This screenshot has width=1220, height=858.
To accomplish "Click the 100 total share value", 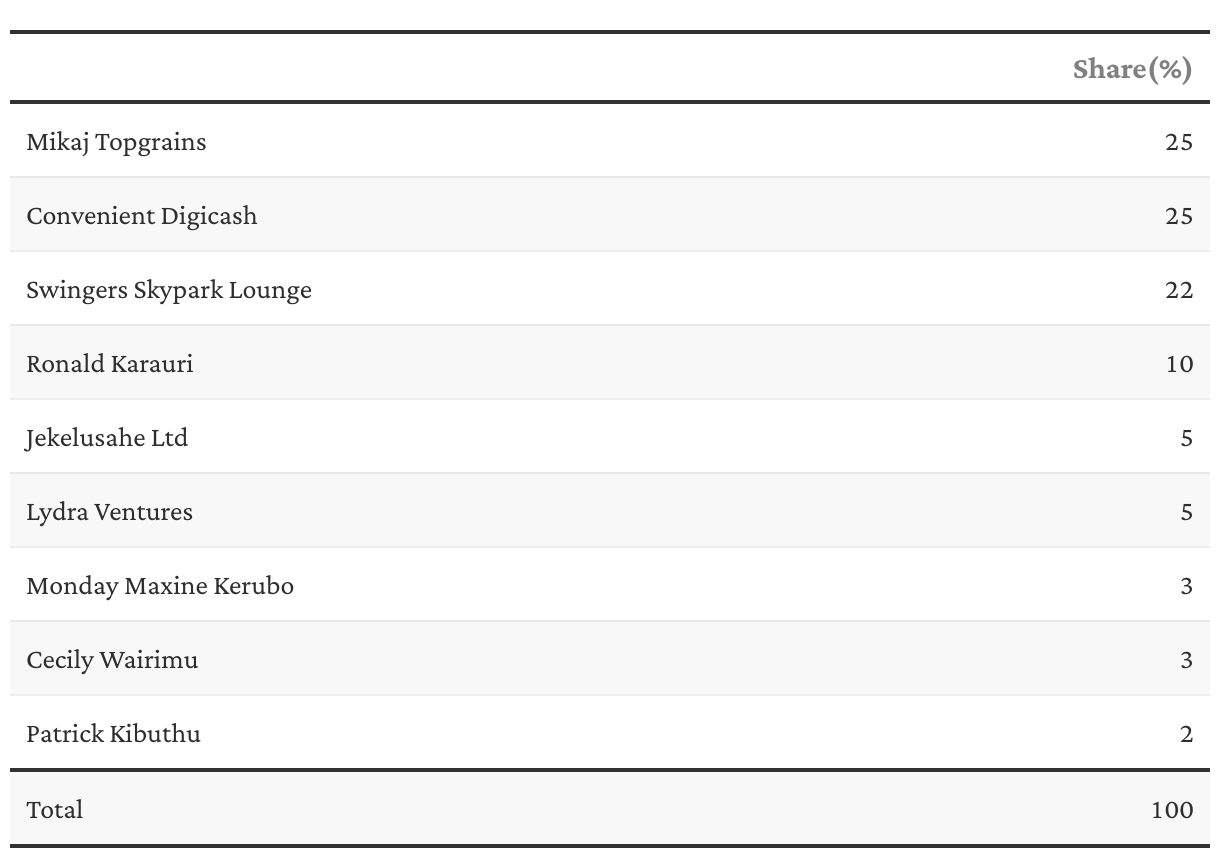I will point(1172,809).
